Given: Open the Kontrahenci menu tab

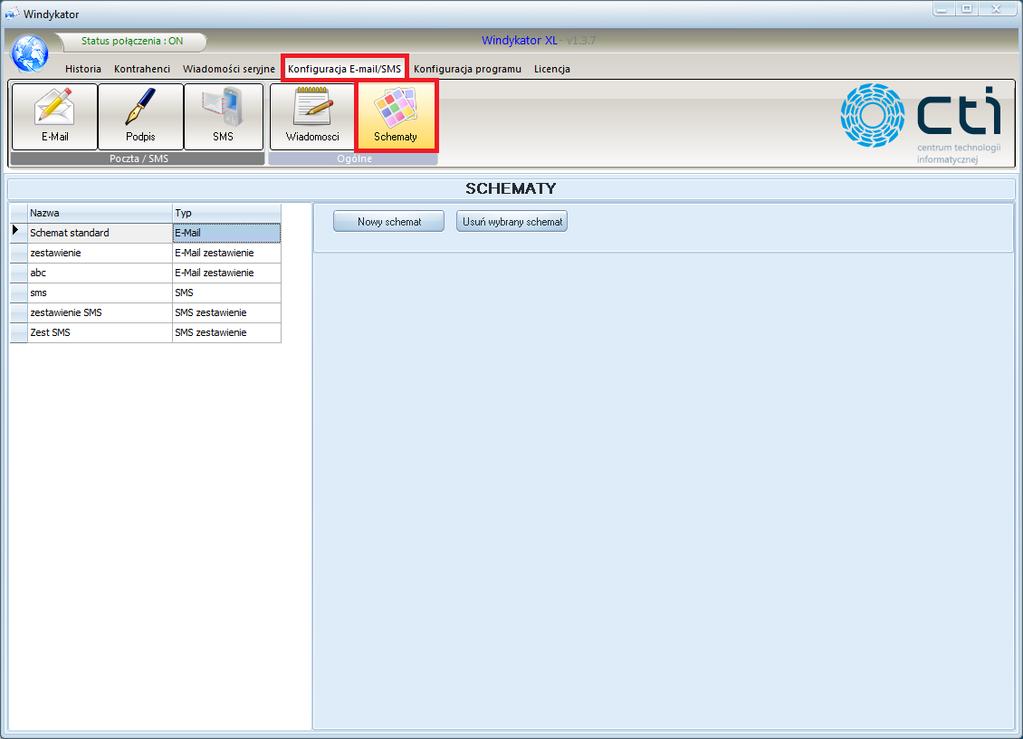Looking at the screenshot, I should 142,68.
